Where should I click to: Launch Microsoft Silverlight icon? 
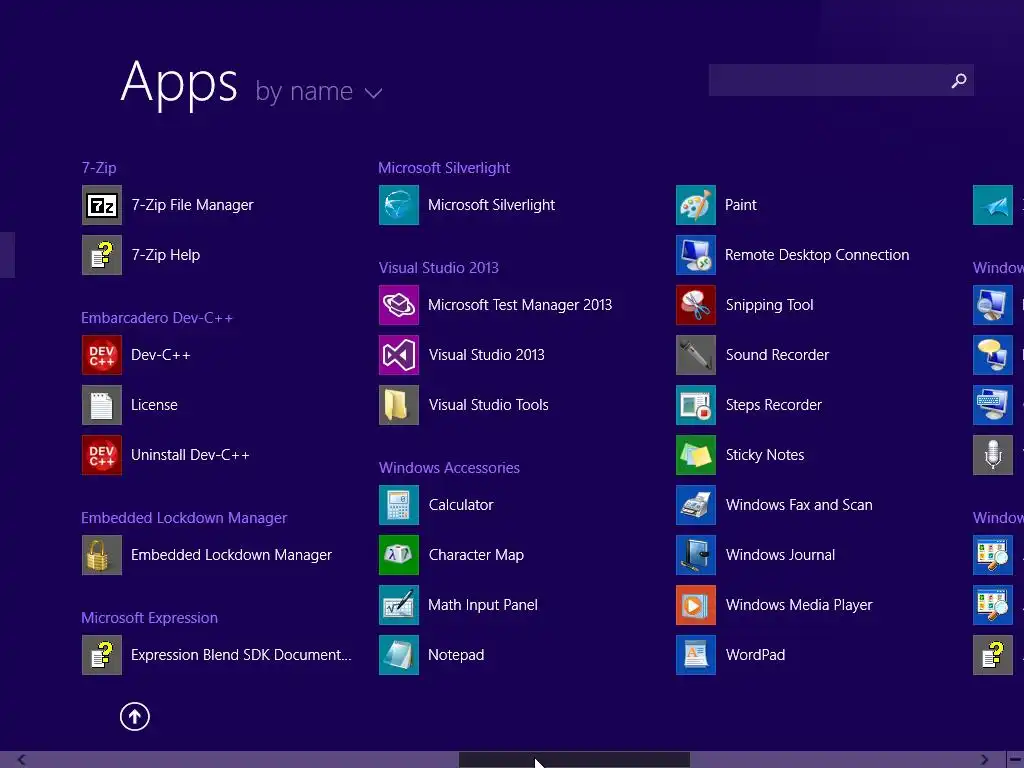coord(399,205)
